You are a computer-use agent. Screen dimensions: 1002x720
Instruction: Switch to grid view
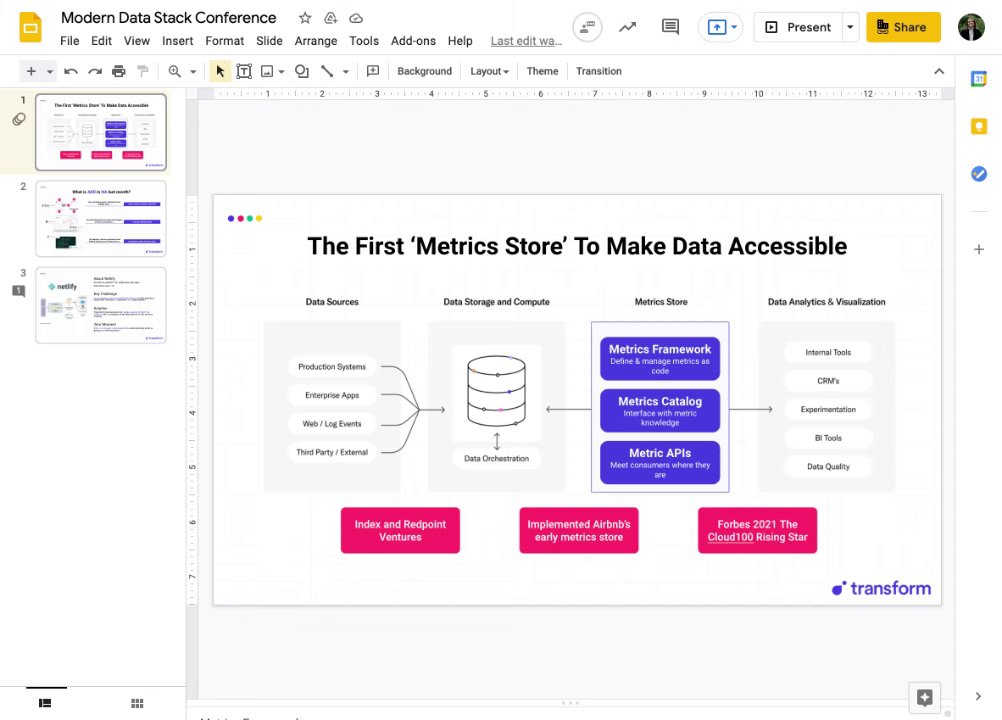[137, 703]
